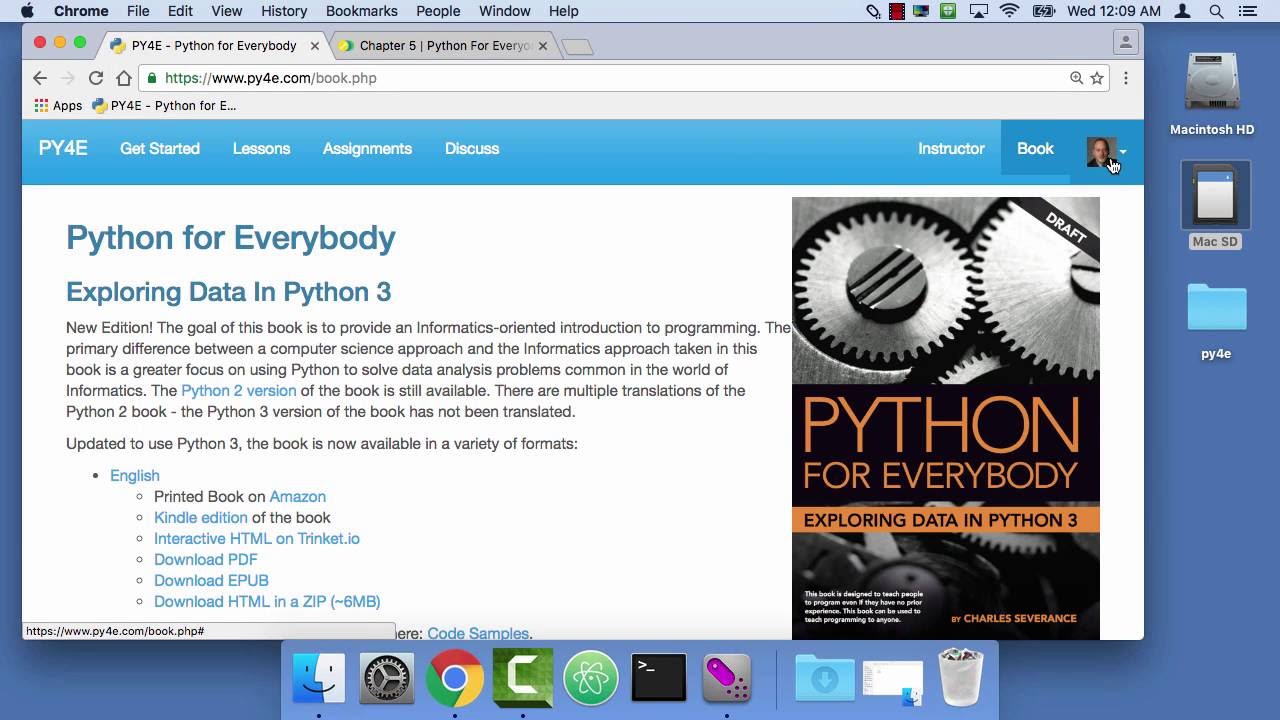This screenshot has width=1280, height=720.
Task: Open the Kindle edition link
Action: (x=201, y=517)
